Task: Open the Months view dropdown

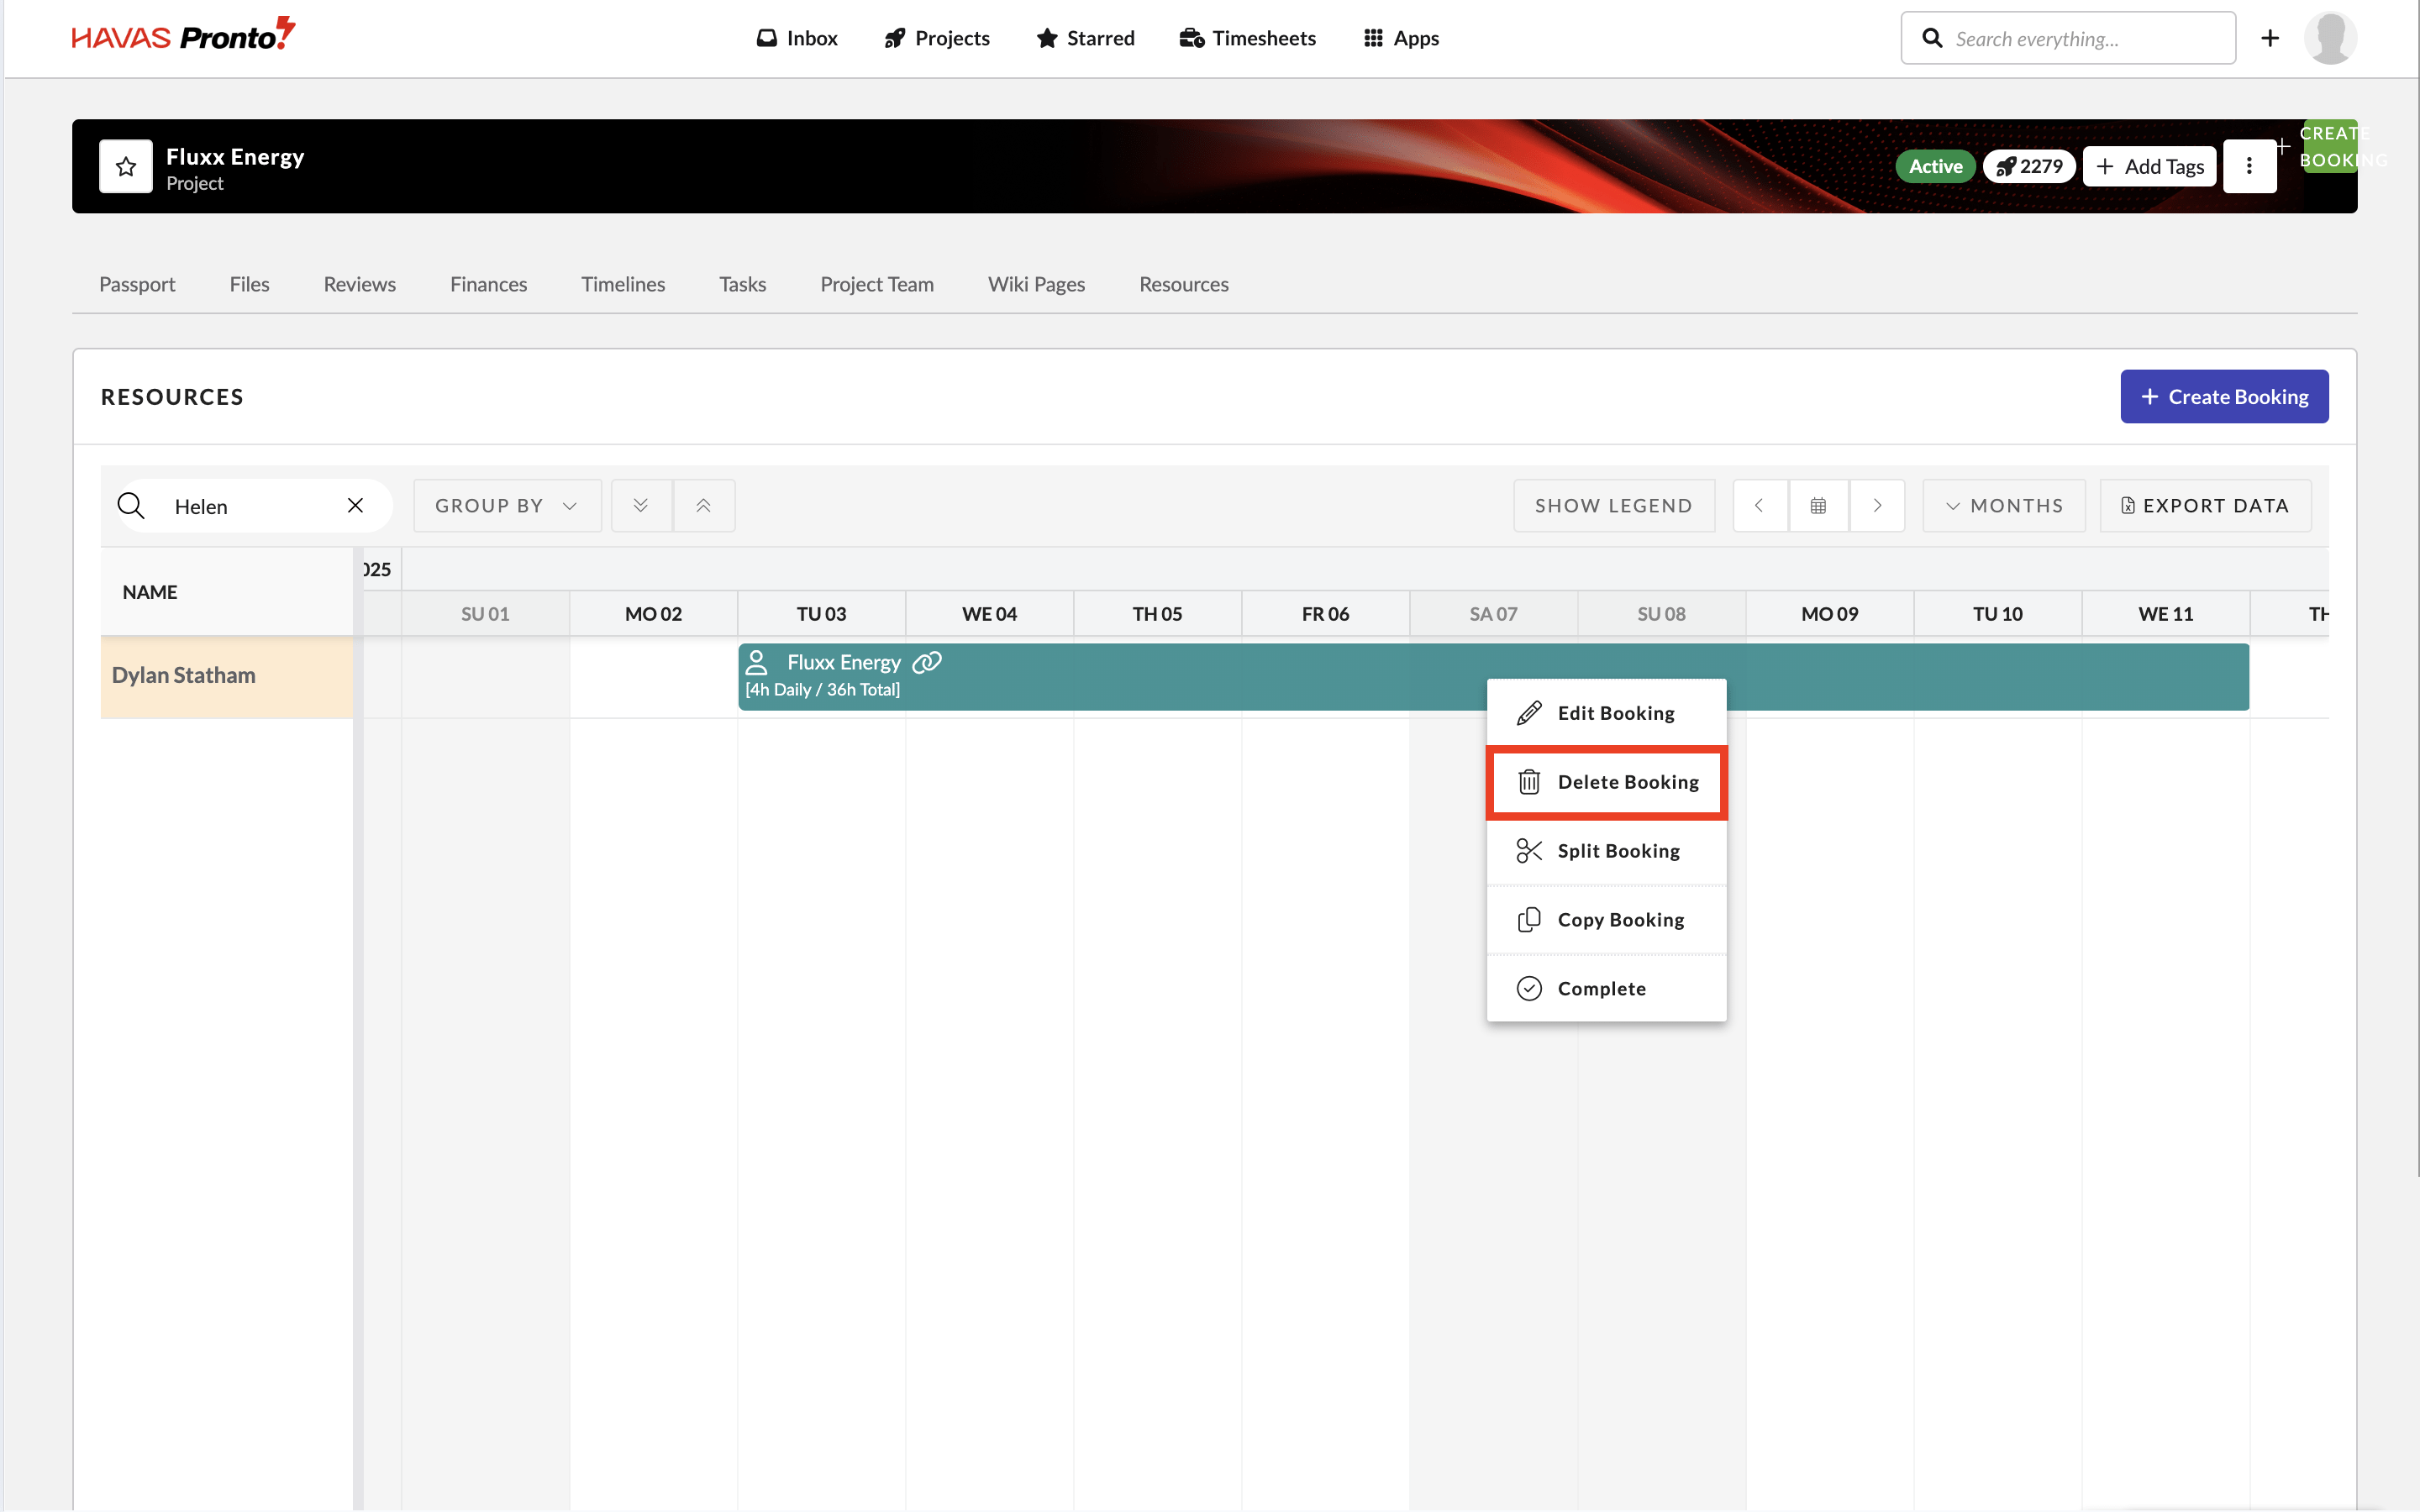Action: point(2004,506)
